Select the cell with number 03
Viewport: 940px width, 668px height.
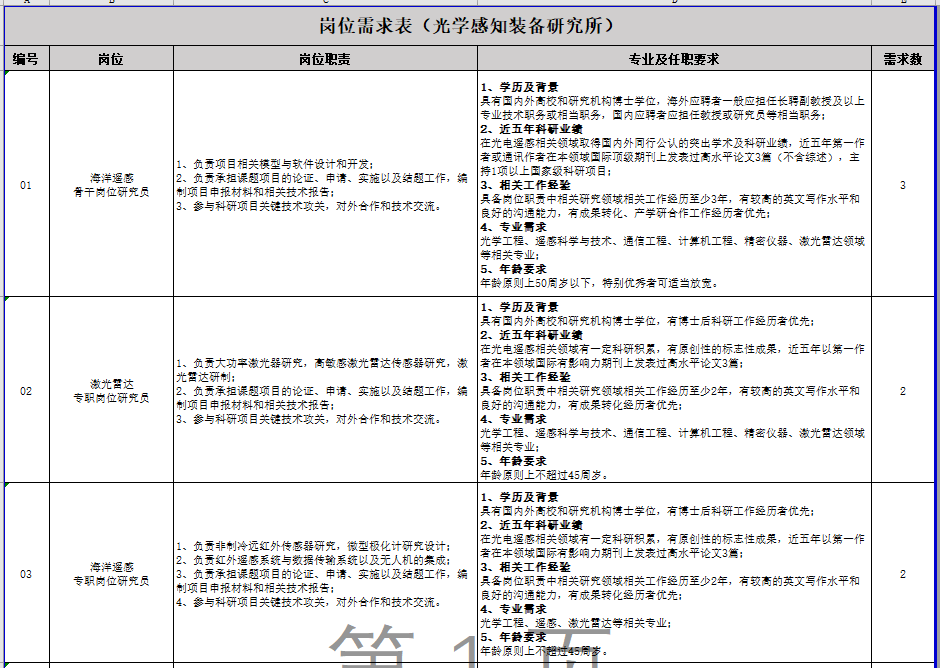point(26,573)
